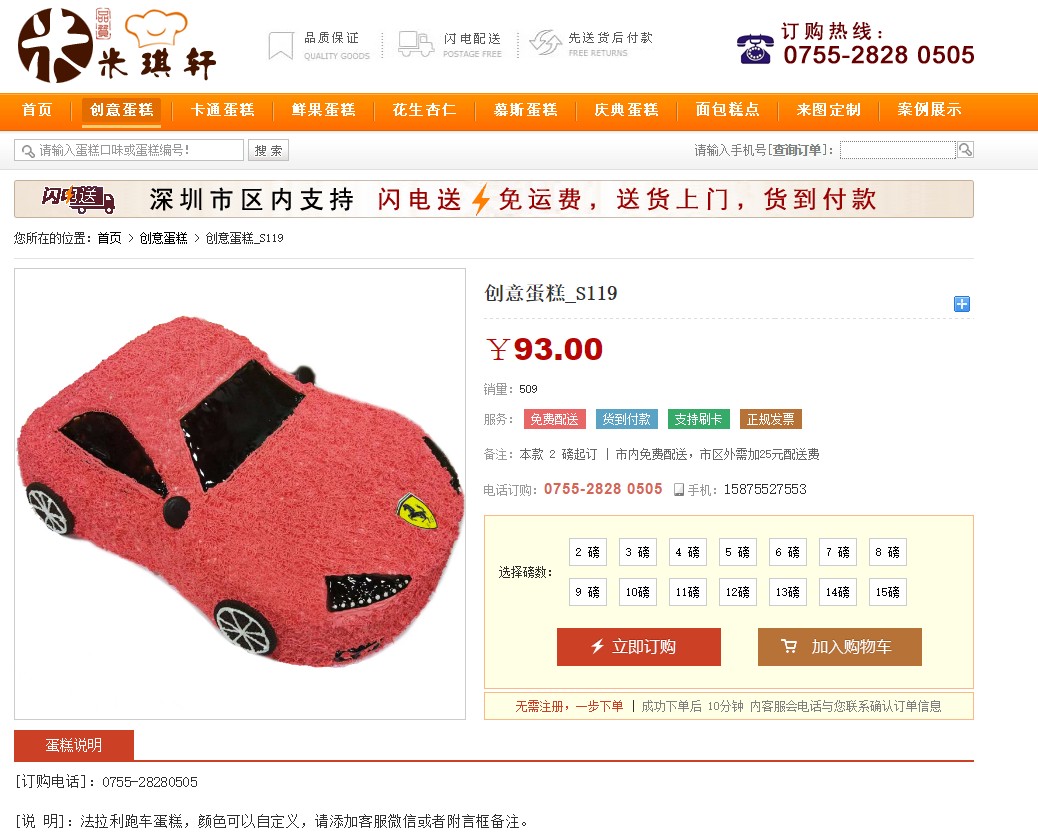Open the 卡通蛋糕 menu item
Viewport: 1038px width, 837px height.
222,109
